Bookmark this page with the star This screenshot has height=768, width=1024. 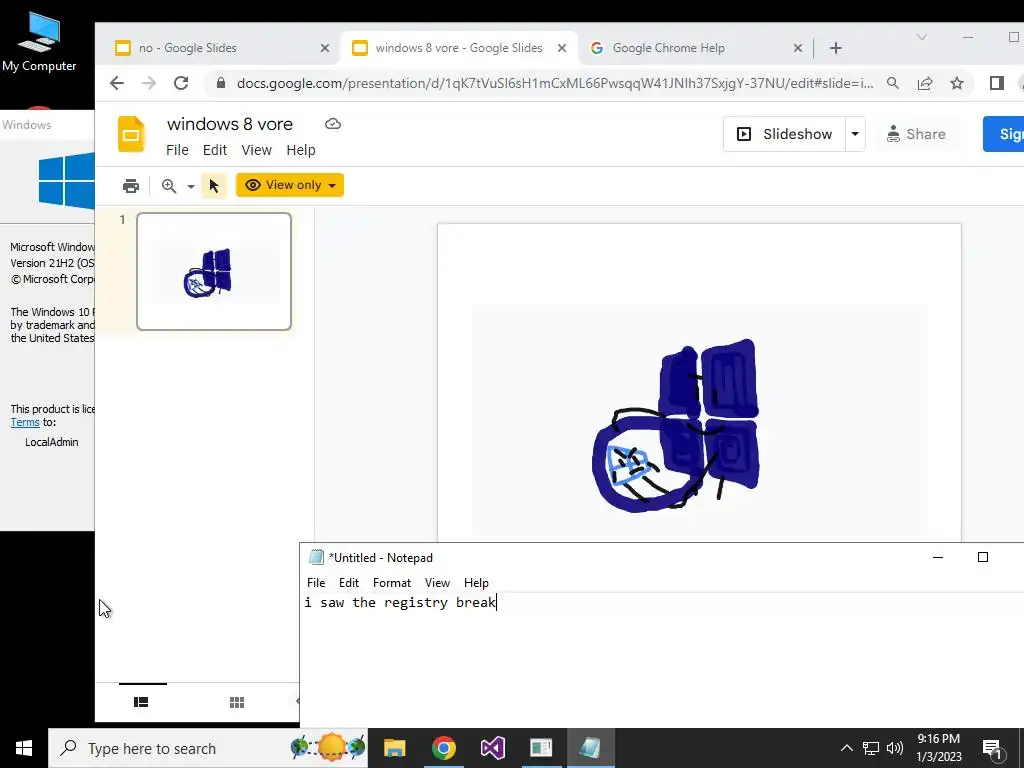957,83
